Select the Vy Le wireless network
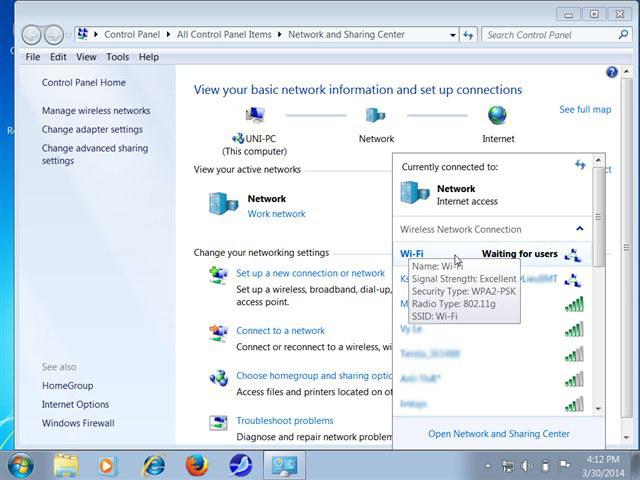Image resolution: width=640 pixels, height=480 pixels. point(493,329)
